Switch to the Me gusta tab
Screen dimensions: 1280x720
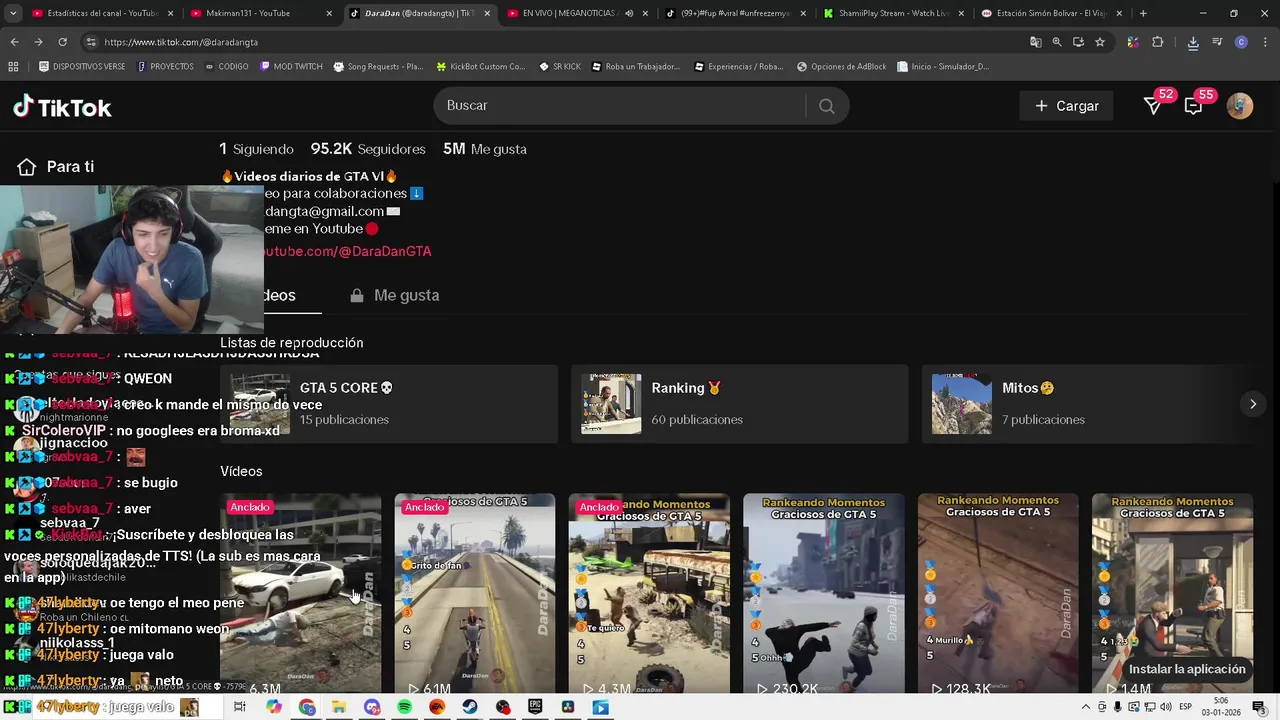395,295
